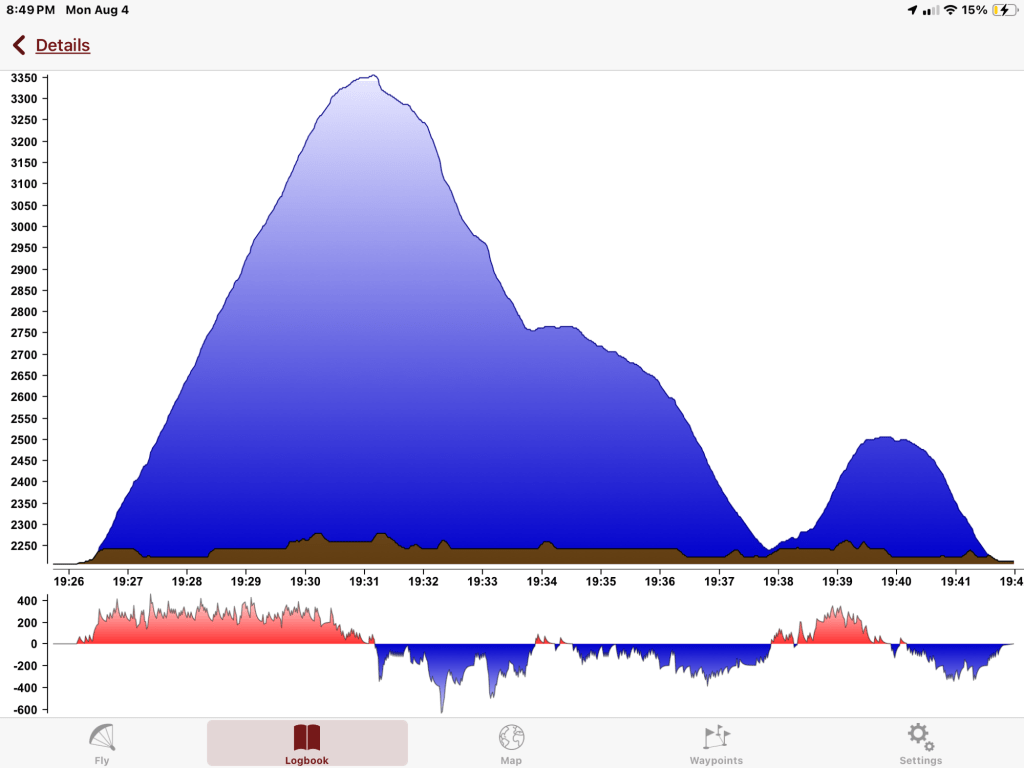Open the Waypoints tab

pos(716,737)
